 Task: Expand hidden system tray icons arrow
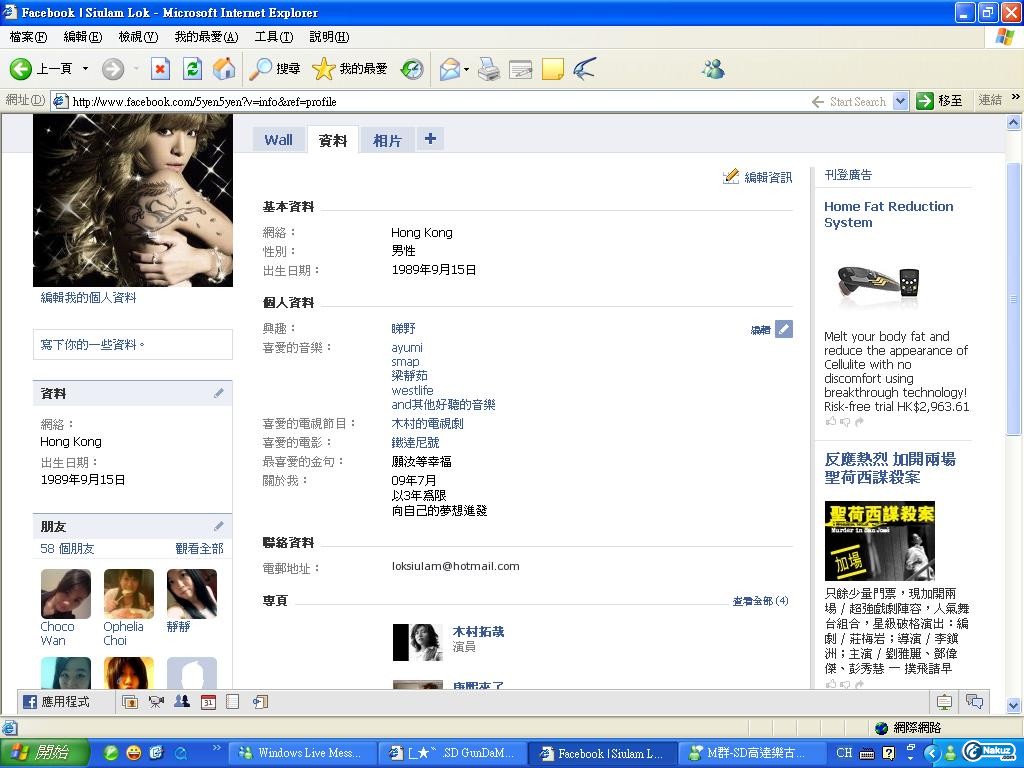point(932,754)
